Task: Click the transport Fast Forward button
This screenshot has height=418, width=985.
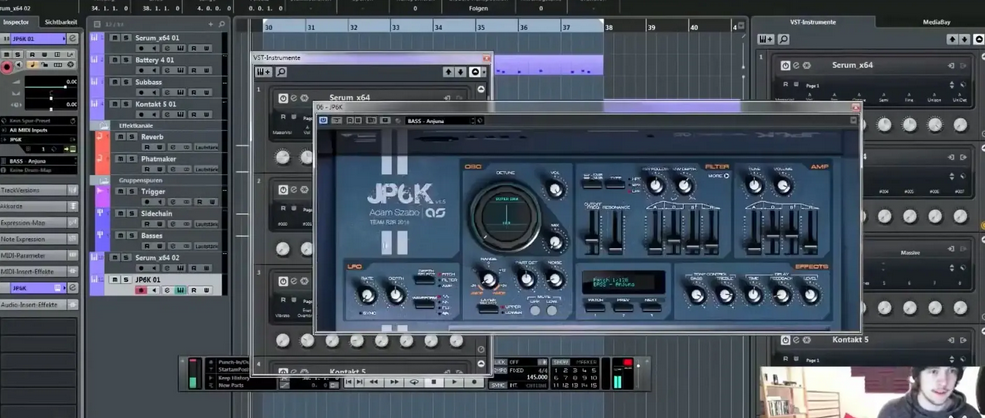Action: click(x=394, y=382)
